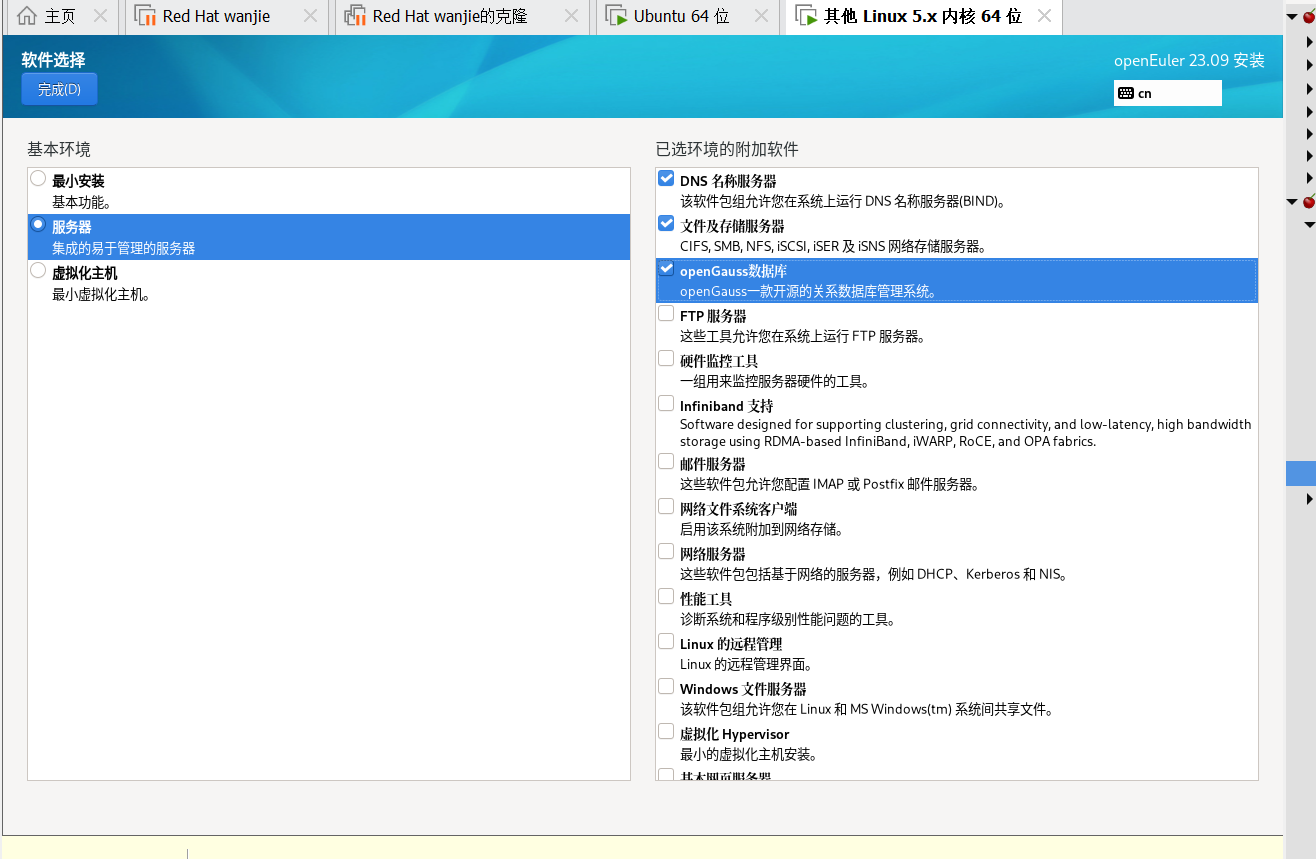Image resolution: width=1316 pixels, height=859 pixels.
Task: Collapse the second triangle control on the right edge
Action: click(1293, 200)
